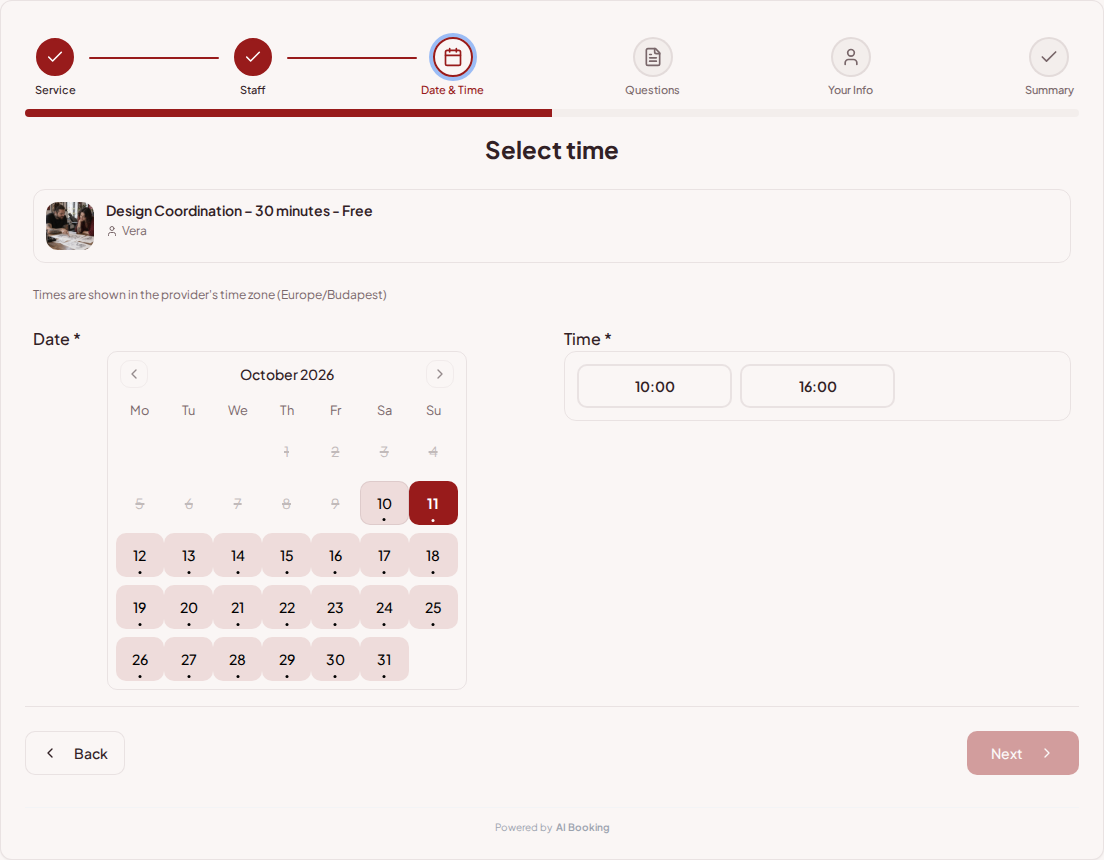Click the staff name Vera
Image resolution: width=1104 pixels, height=860 pixels.
(x=134, y=231)
